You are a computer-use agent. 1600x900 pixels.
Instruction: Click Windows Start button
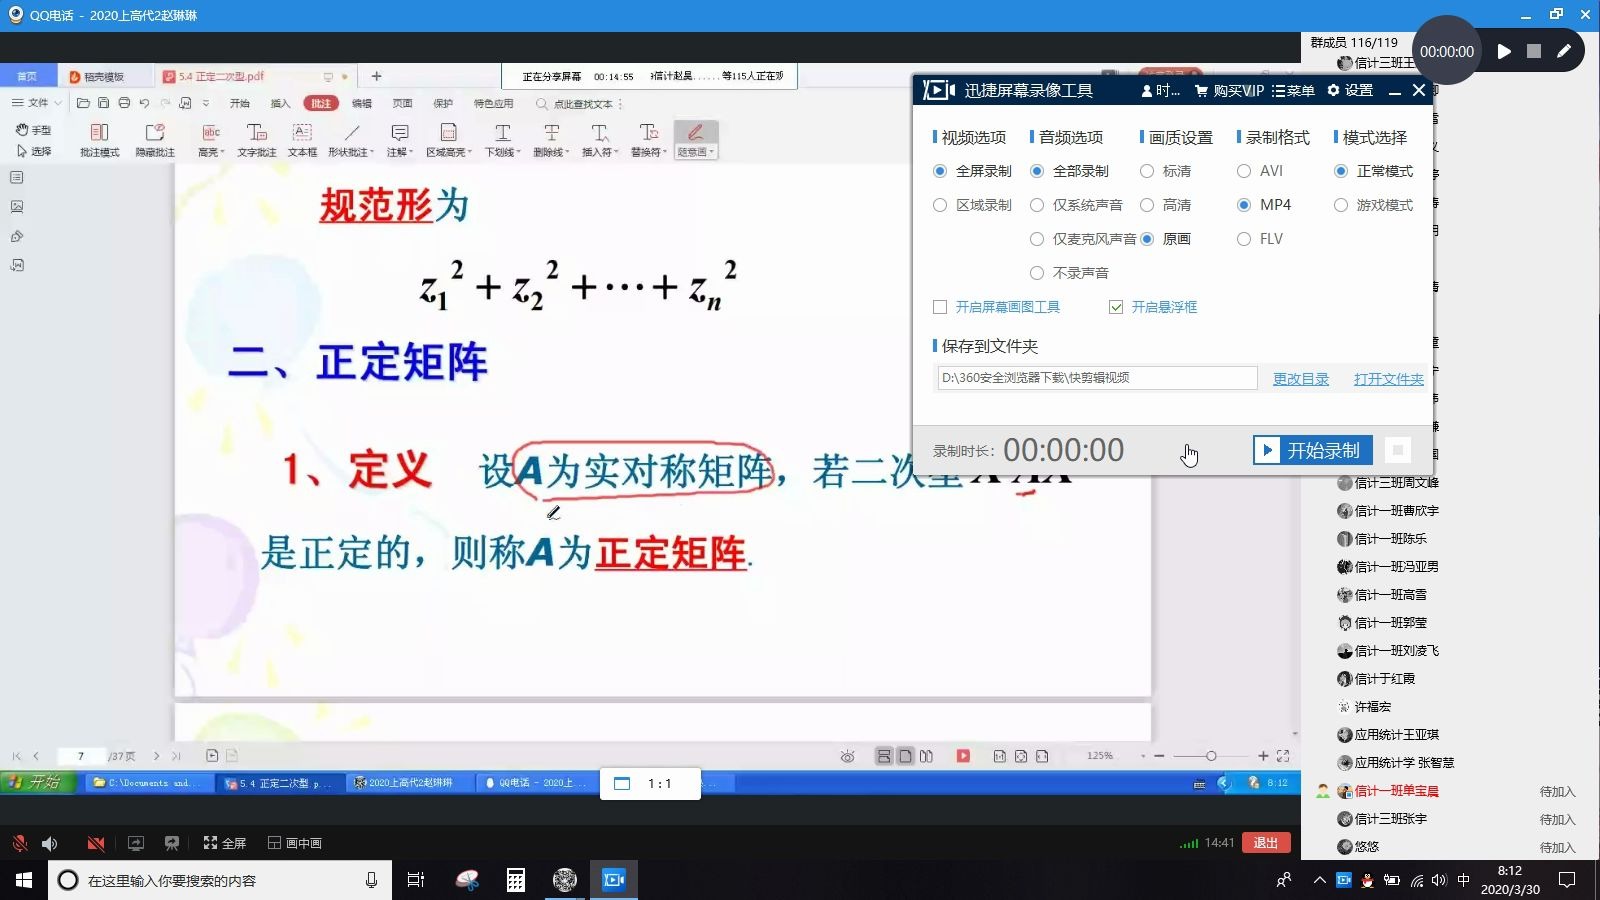pyautogui.click(x=24, y=880)
